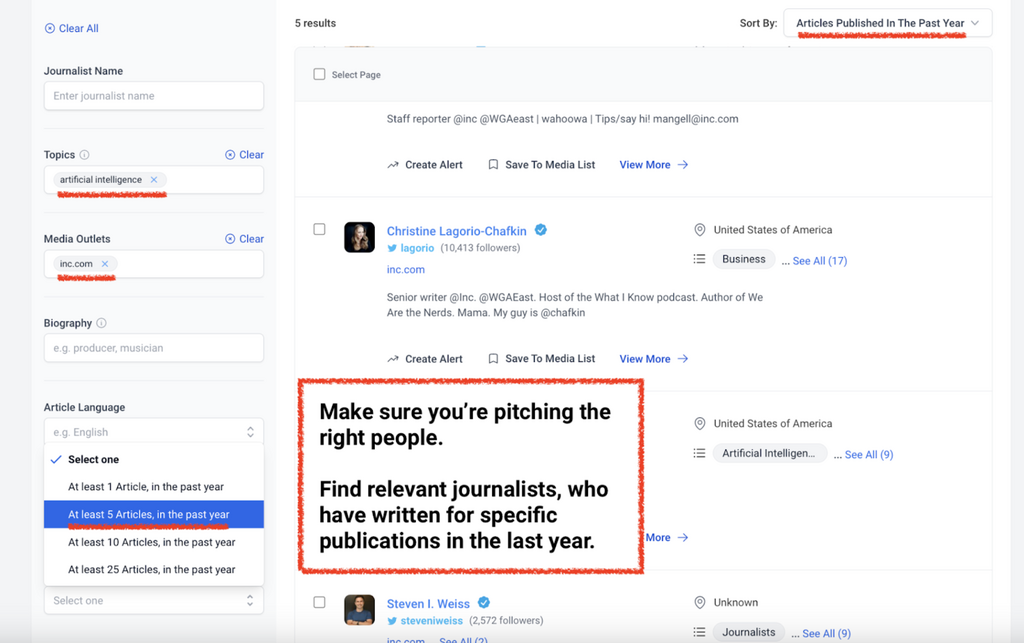This screenshot has height=643, width=1024.
Task: Remove the inc.com media outlet tag
Action: 105,264
